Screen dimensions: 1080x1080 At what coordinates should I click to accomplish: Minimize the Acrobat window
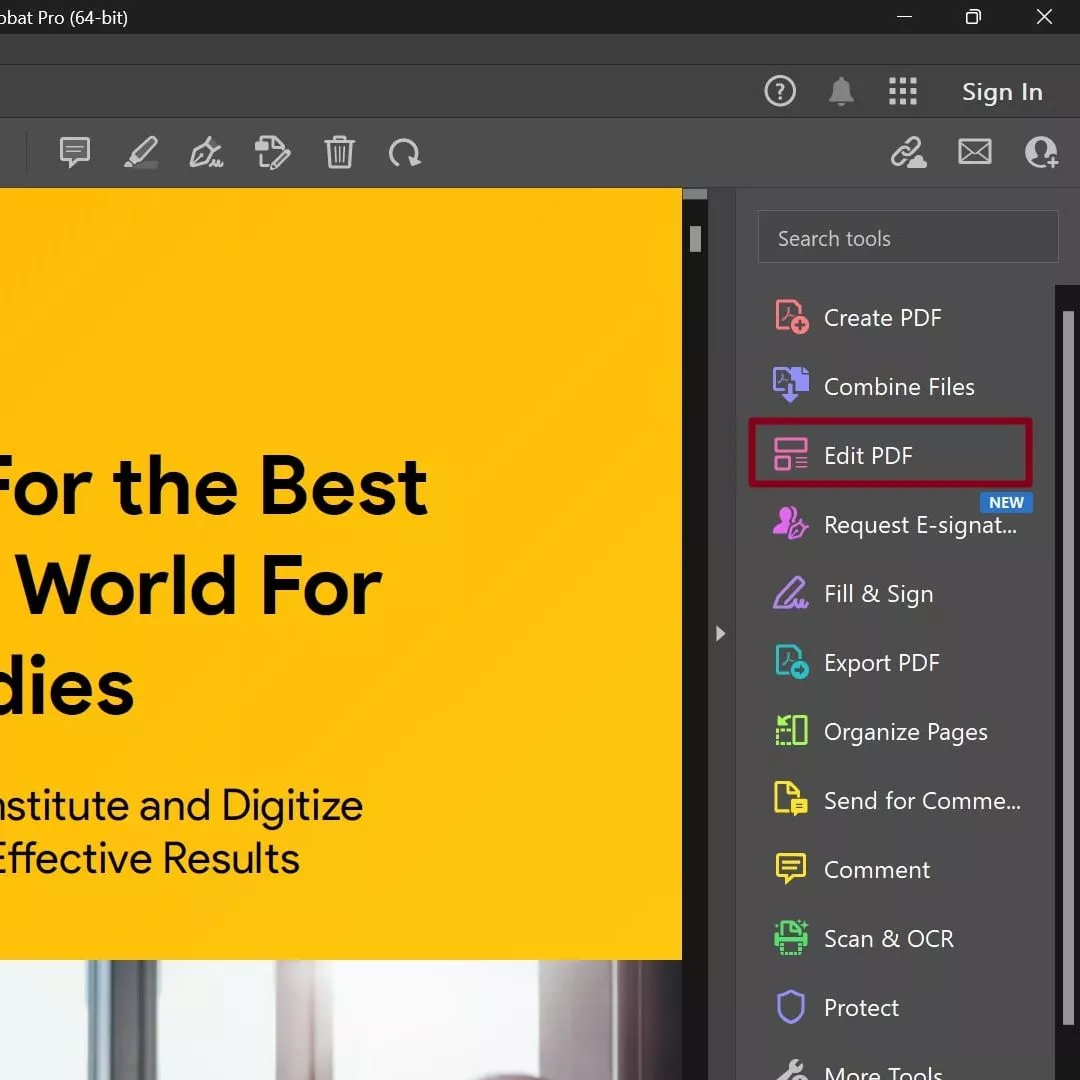click(x=904, y=17)
